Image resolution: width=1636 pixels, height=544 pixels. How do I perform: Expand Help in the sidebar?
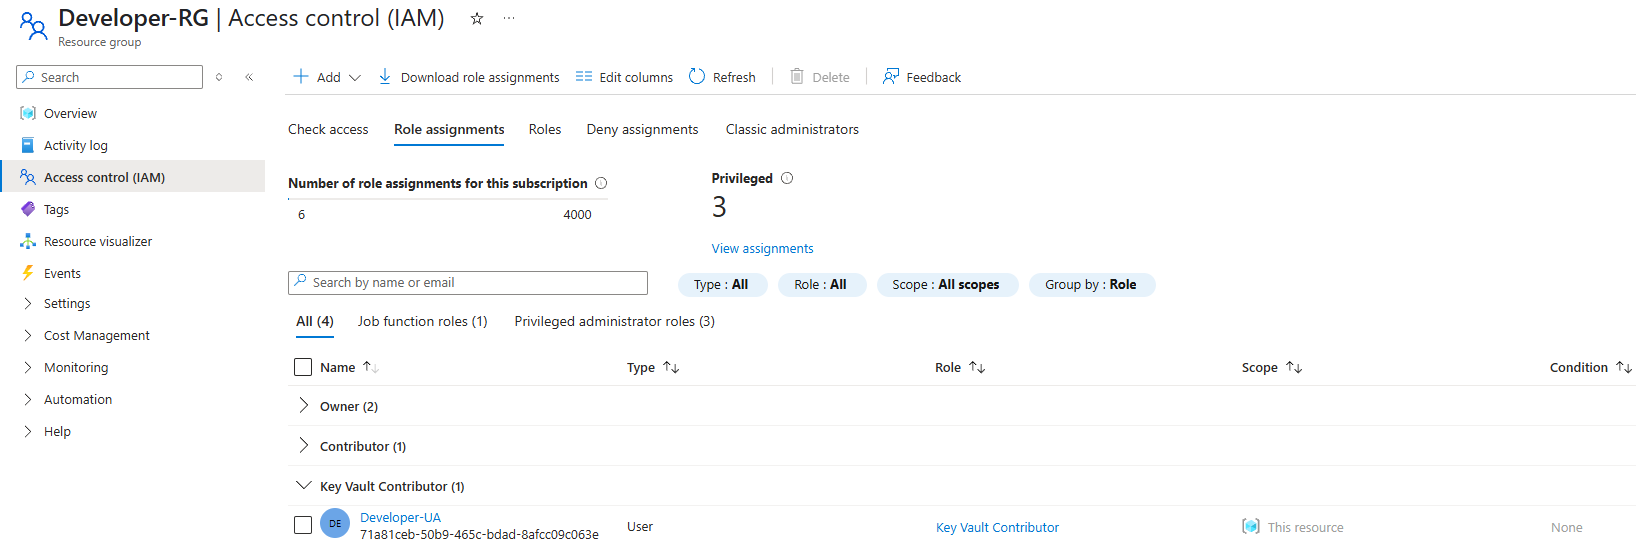28,431
